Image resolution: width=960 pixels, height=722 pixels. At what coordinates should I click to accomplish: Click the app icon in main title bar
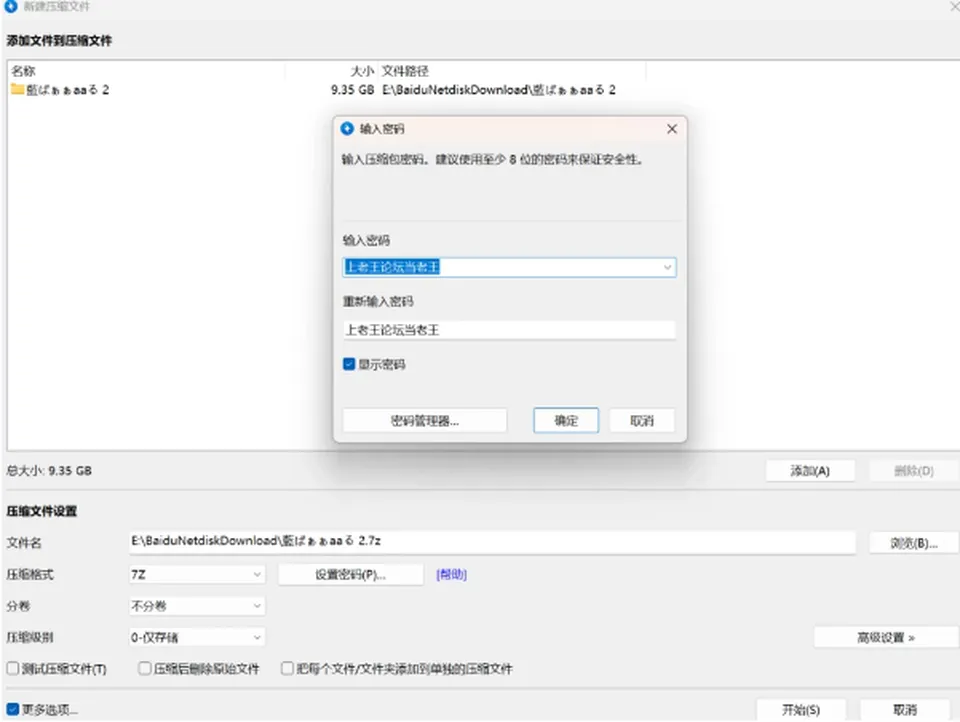coord(10,7)
